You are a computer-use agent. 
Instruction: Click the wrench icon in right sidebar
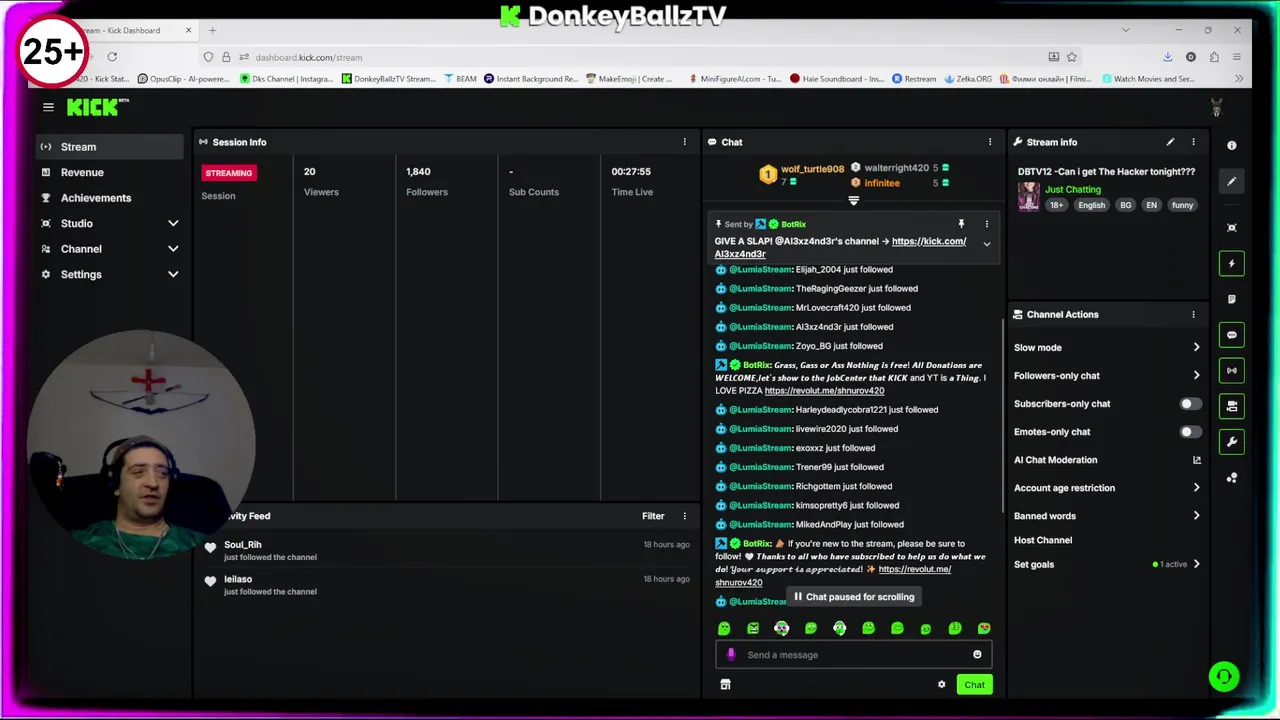[x=1232, y=442]
